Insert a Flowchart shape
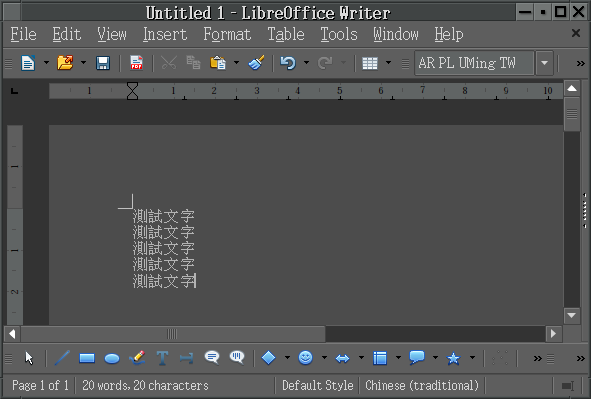Viewport: 591px width, 399px height. click(x=380, y=358)
